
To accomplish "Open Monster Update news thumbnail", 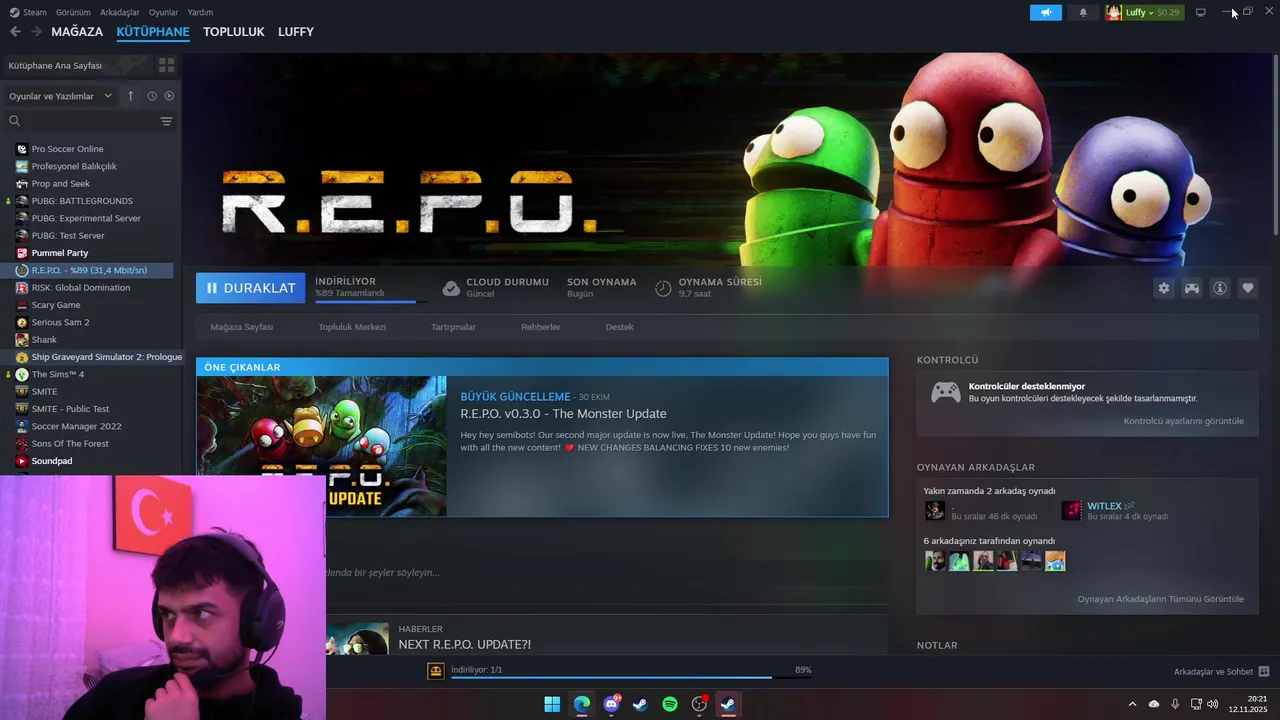I will point(322,446).
